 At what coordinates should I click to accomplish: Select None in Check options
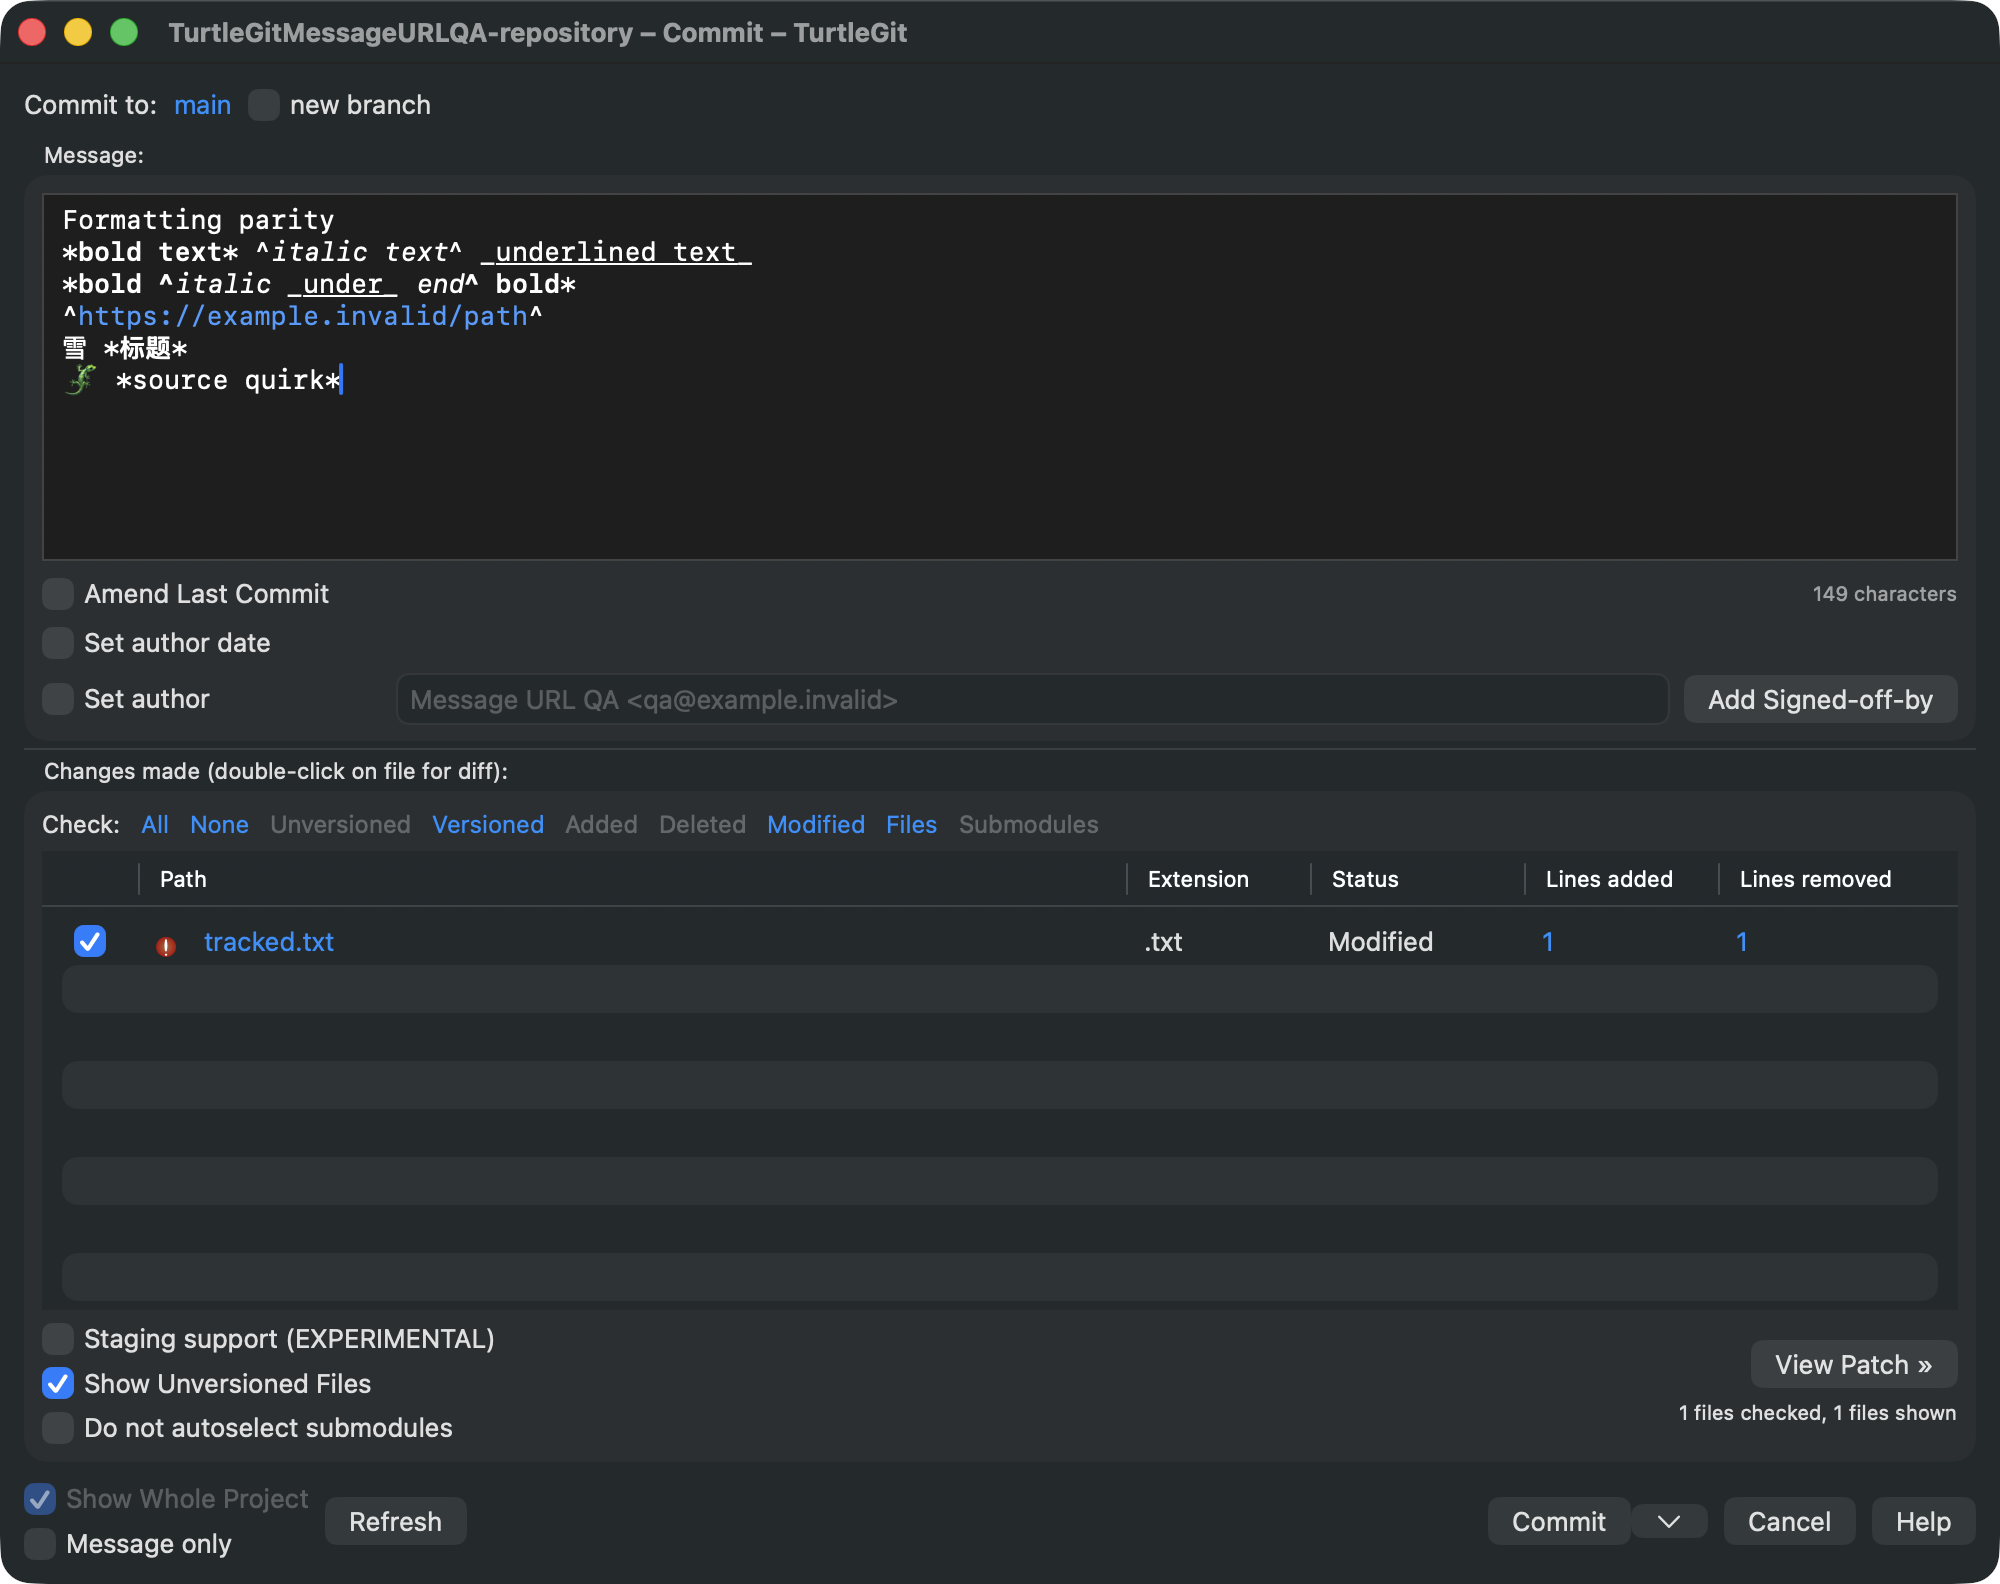pos(219,824)
